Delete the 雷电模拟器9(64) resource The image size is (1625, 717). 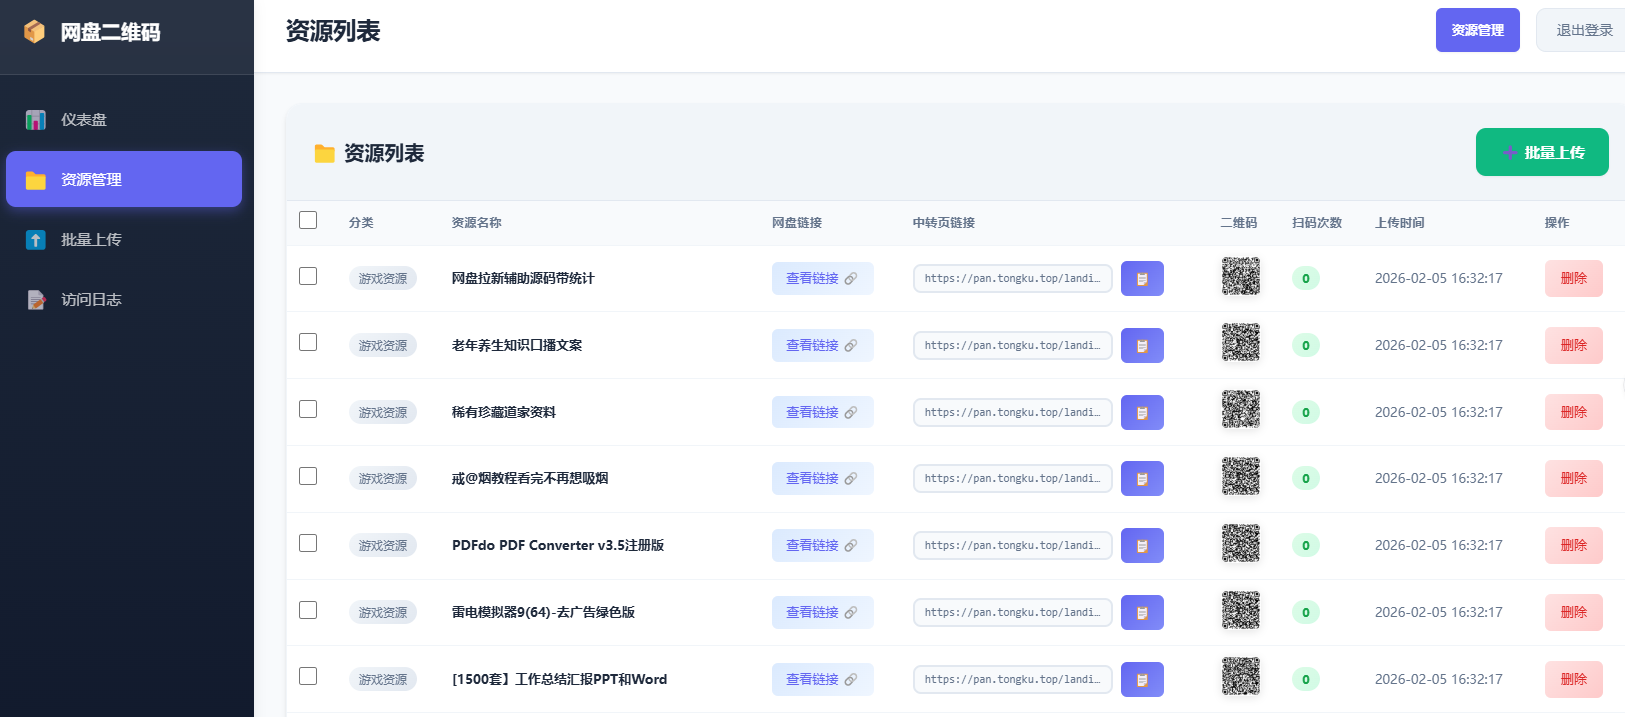1574,612
